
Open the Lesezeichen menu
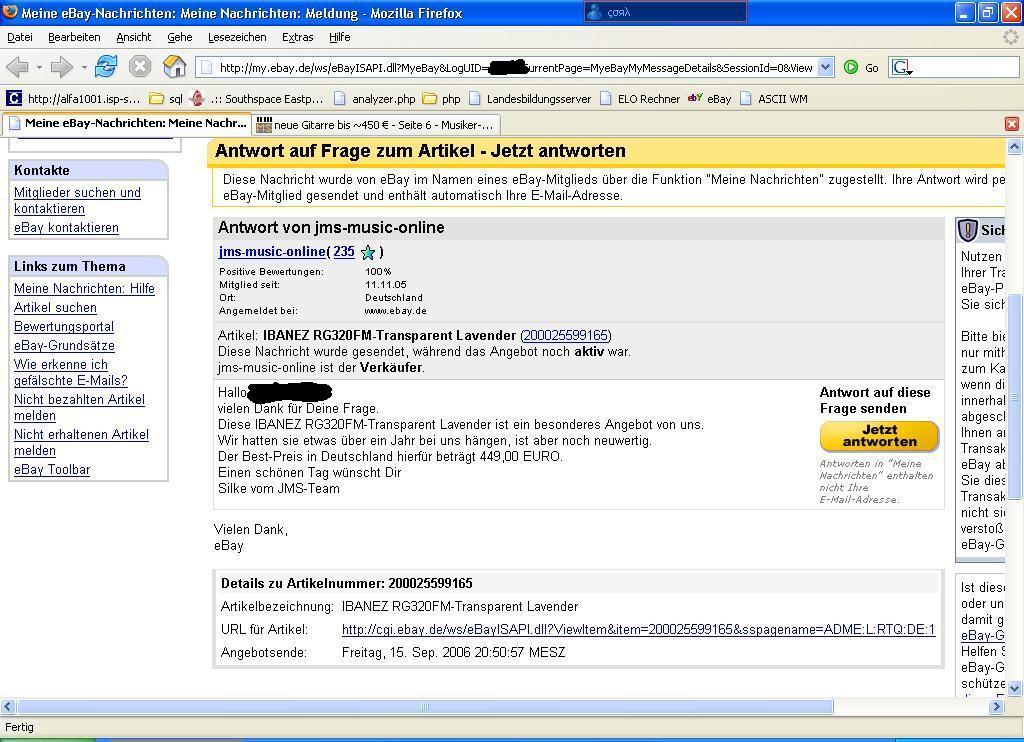[237, 37]
